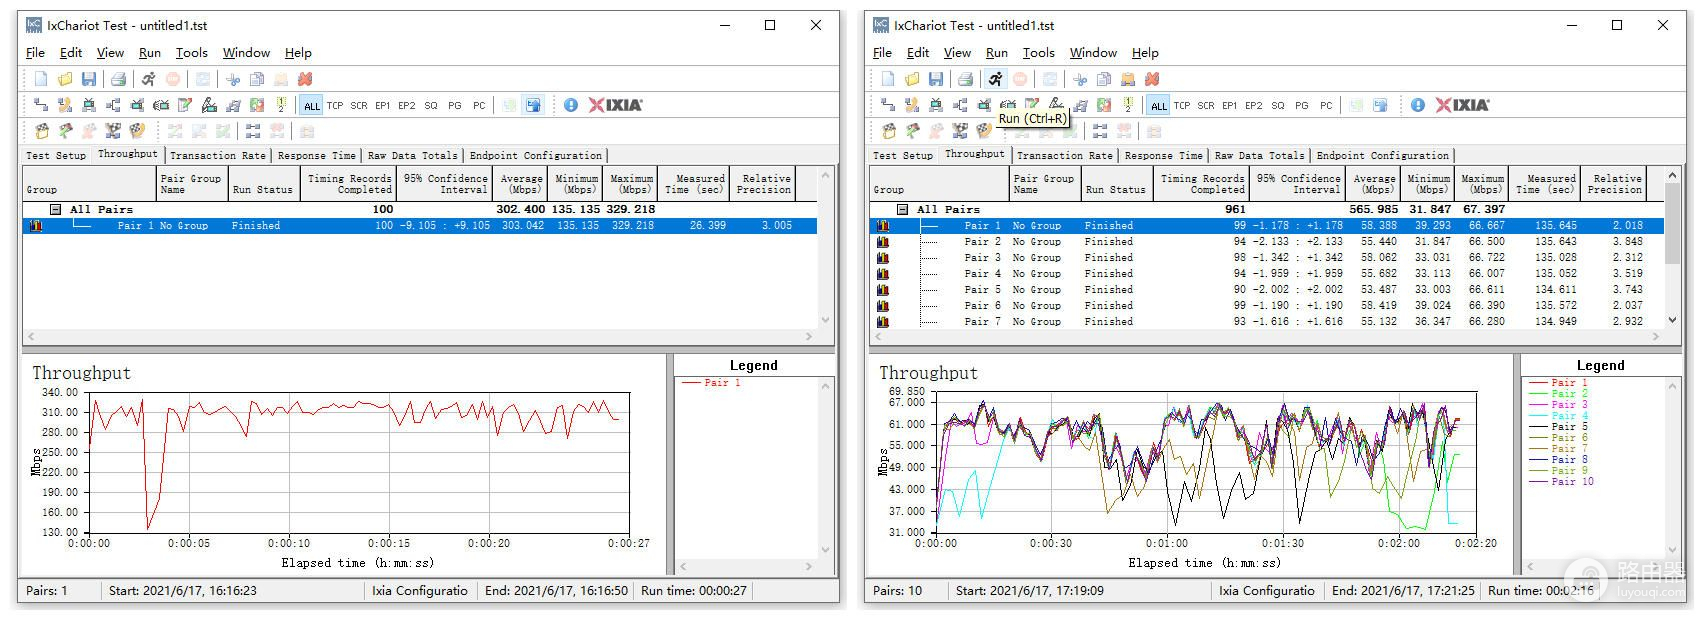The image size is (1704, 620).
Task: Click the red X delete icon in left window
Action: pyautogui.click(x=305, y=79)
